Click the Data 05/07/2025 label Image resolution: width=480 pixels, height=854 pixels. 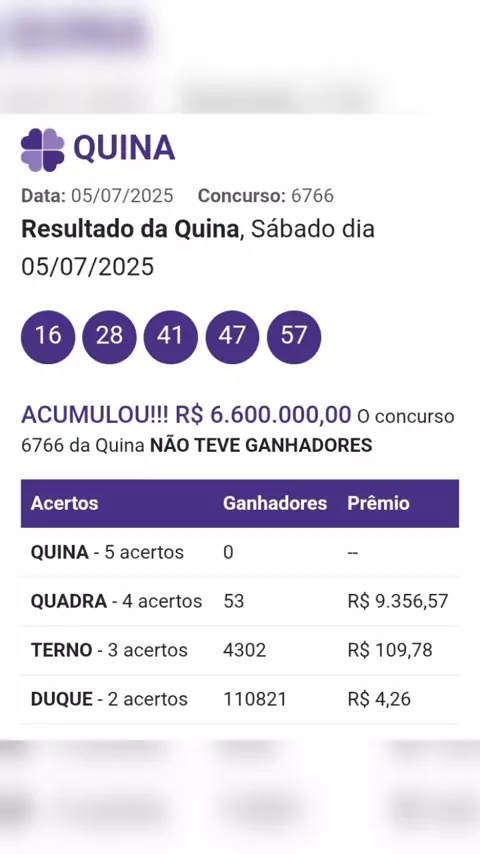point(97,196)
